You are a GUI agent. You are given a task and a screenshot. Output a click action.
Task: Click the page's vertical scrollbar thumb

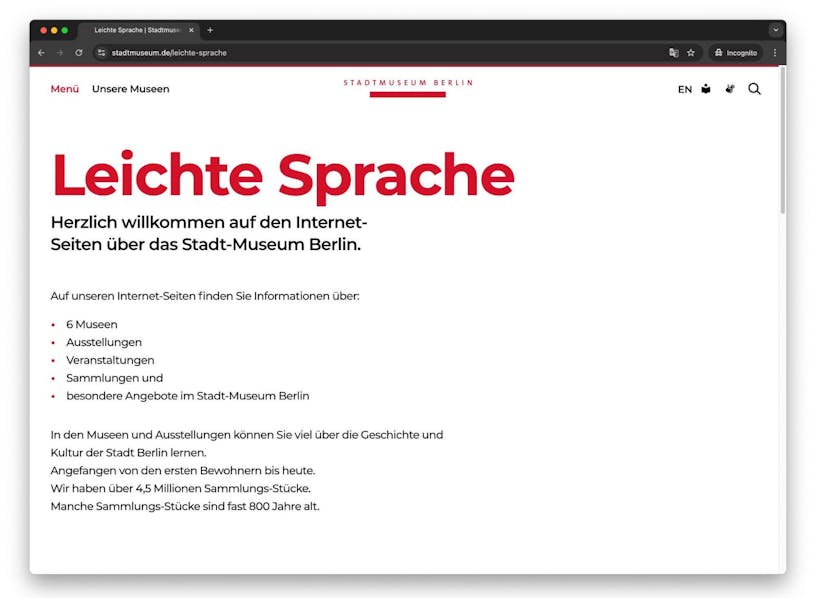[x=782, y=139]
